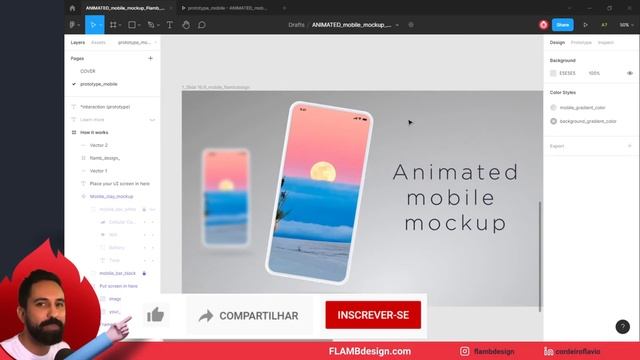
Task: Open file name options chevron
Action: coord(397,25)
